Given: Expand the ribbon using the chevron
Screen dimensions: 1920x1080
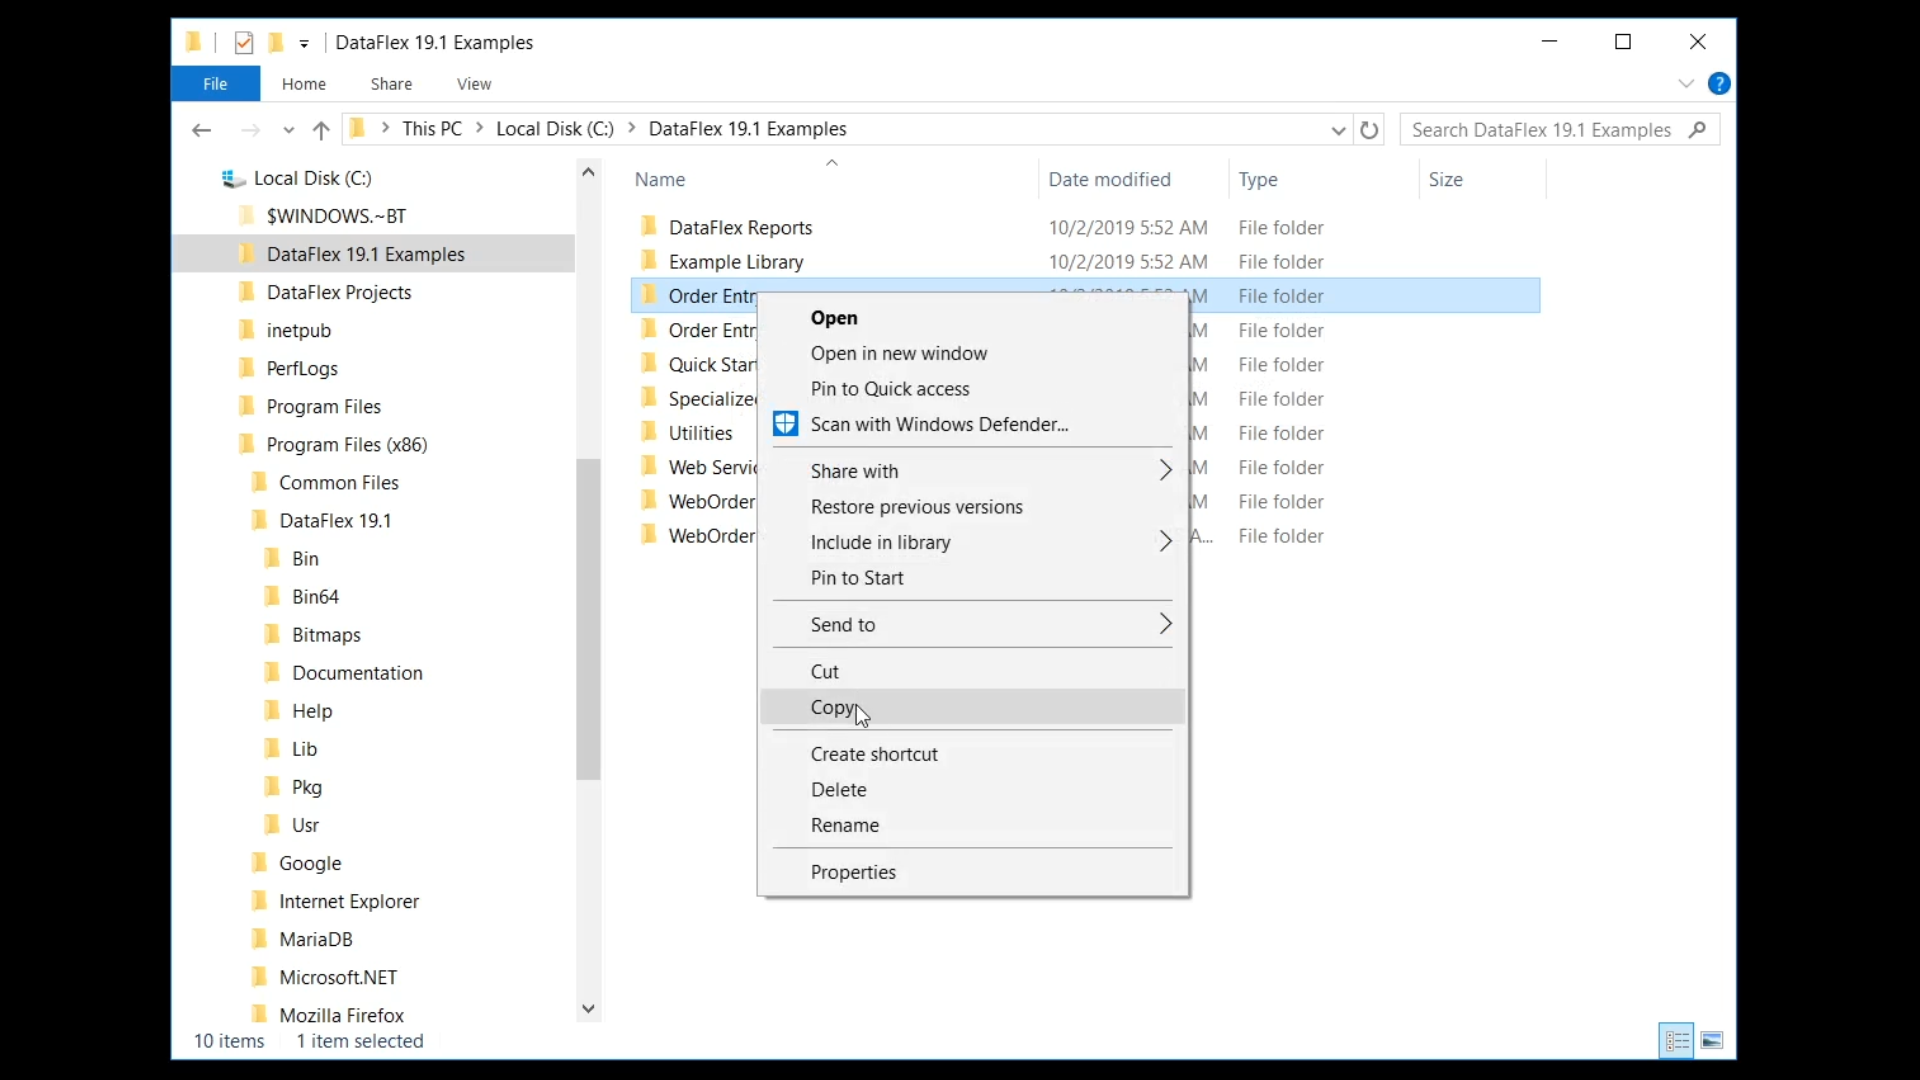Looking at the screenshot, I should [1686, 84].
